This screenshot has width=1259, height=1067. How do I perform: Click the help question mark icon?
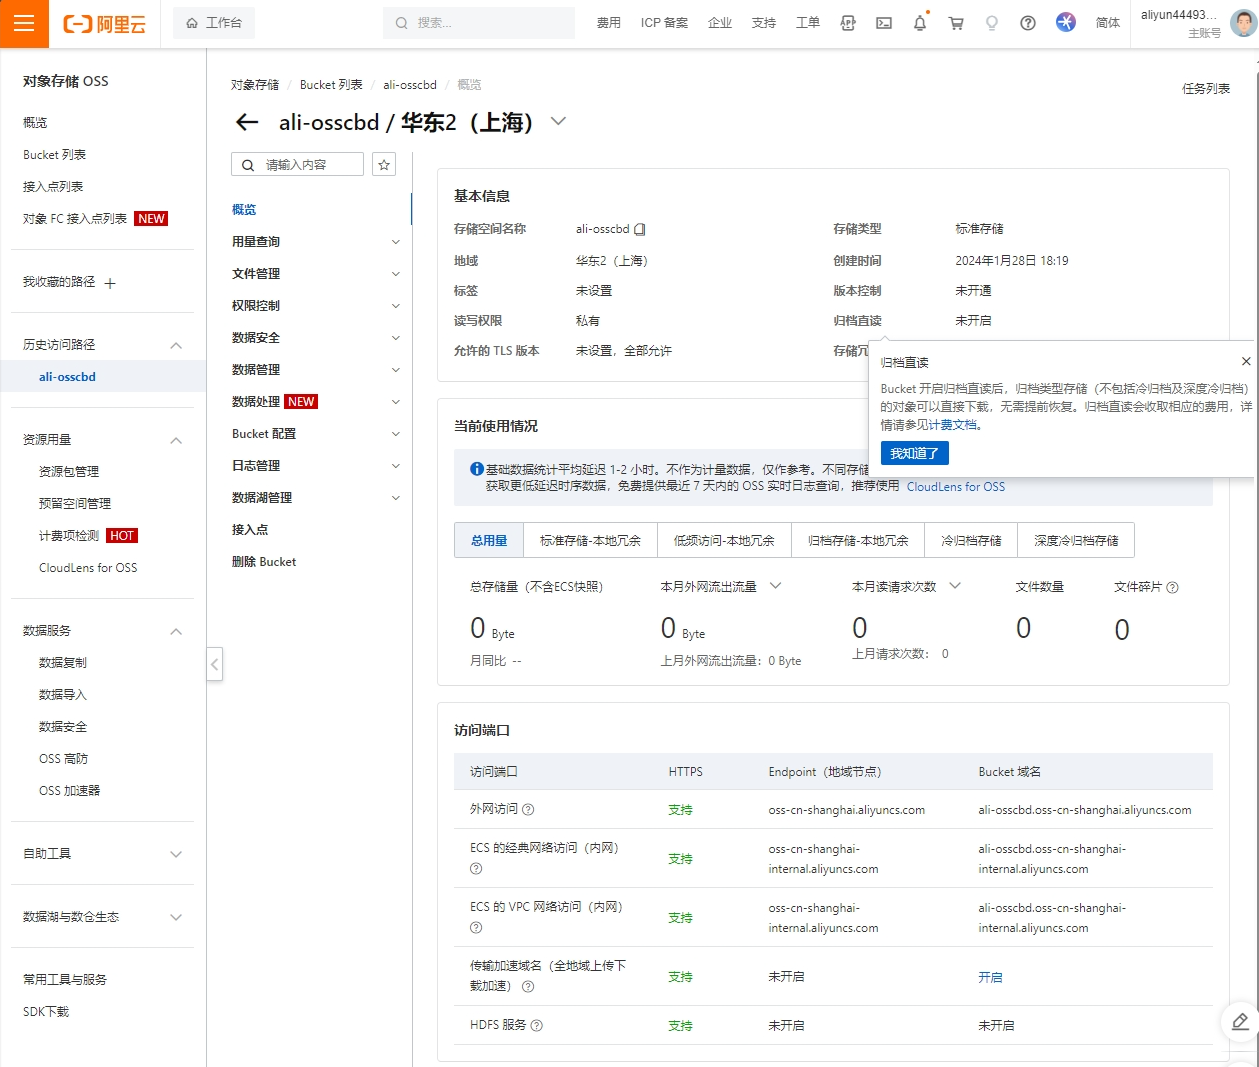click(1028, 23)
